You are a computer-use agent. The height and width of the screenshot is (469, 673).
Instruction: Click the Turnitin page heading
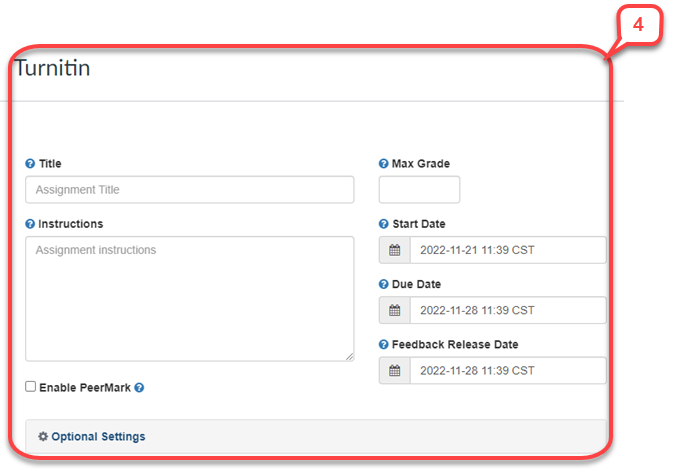[52, 68]
